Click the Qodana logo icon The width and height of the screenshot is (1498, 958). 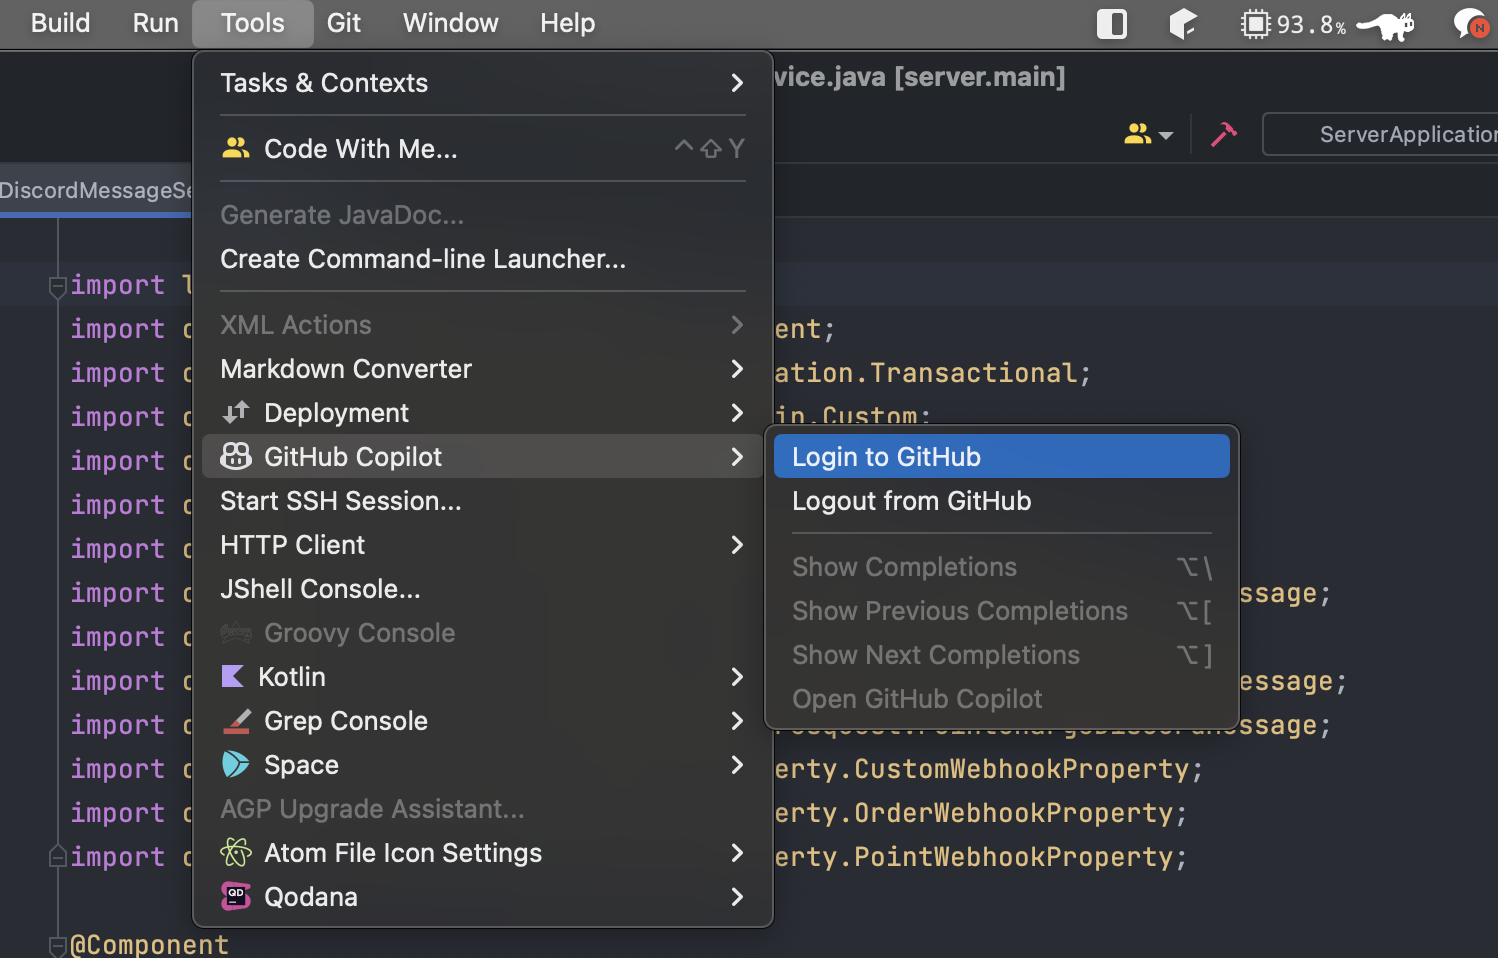click(236, 896)
